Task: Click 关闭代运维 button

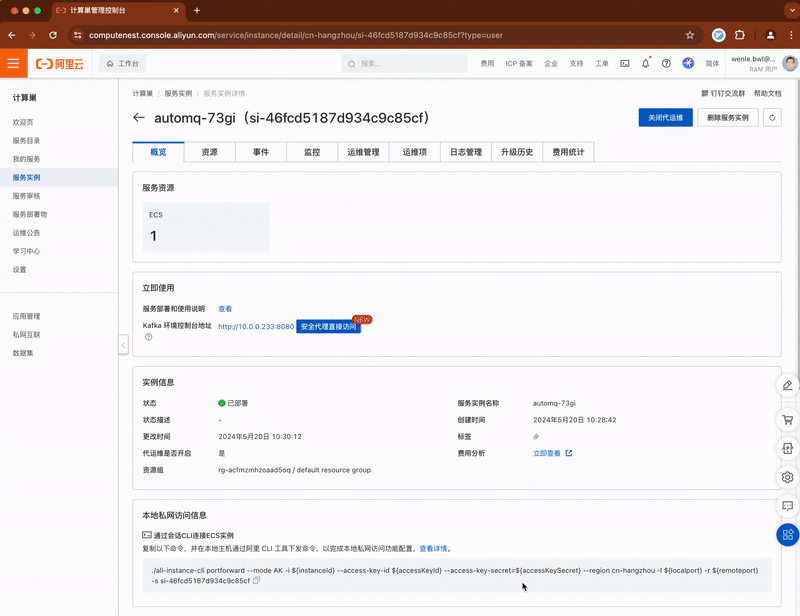Action: [x=665, y=117]
